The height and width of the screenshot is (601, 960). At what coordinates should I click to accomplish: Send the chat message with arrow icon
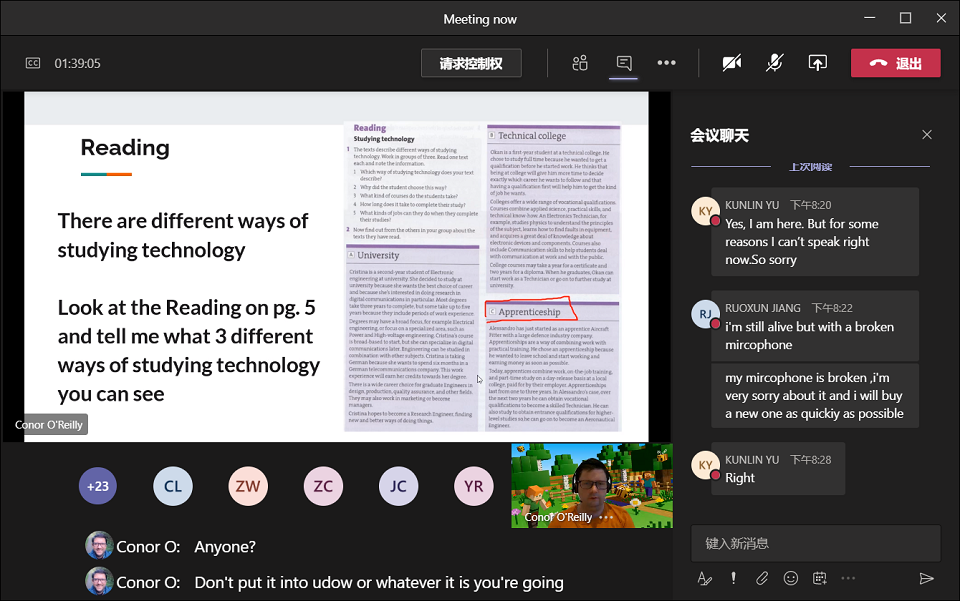point(926,578)
